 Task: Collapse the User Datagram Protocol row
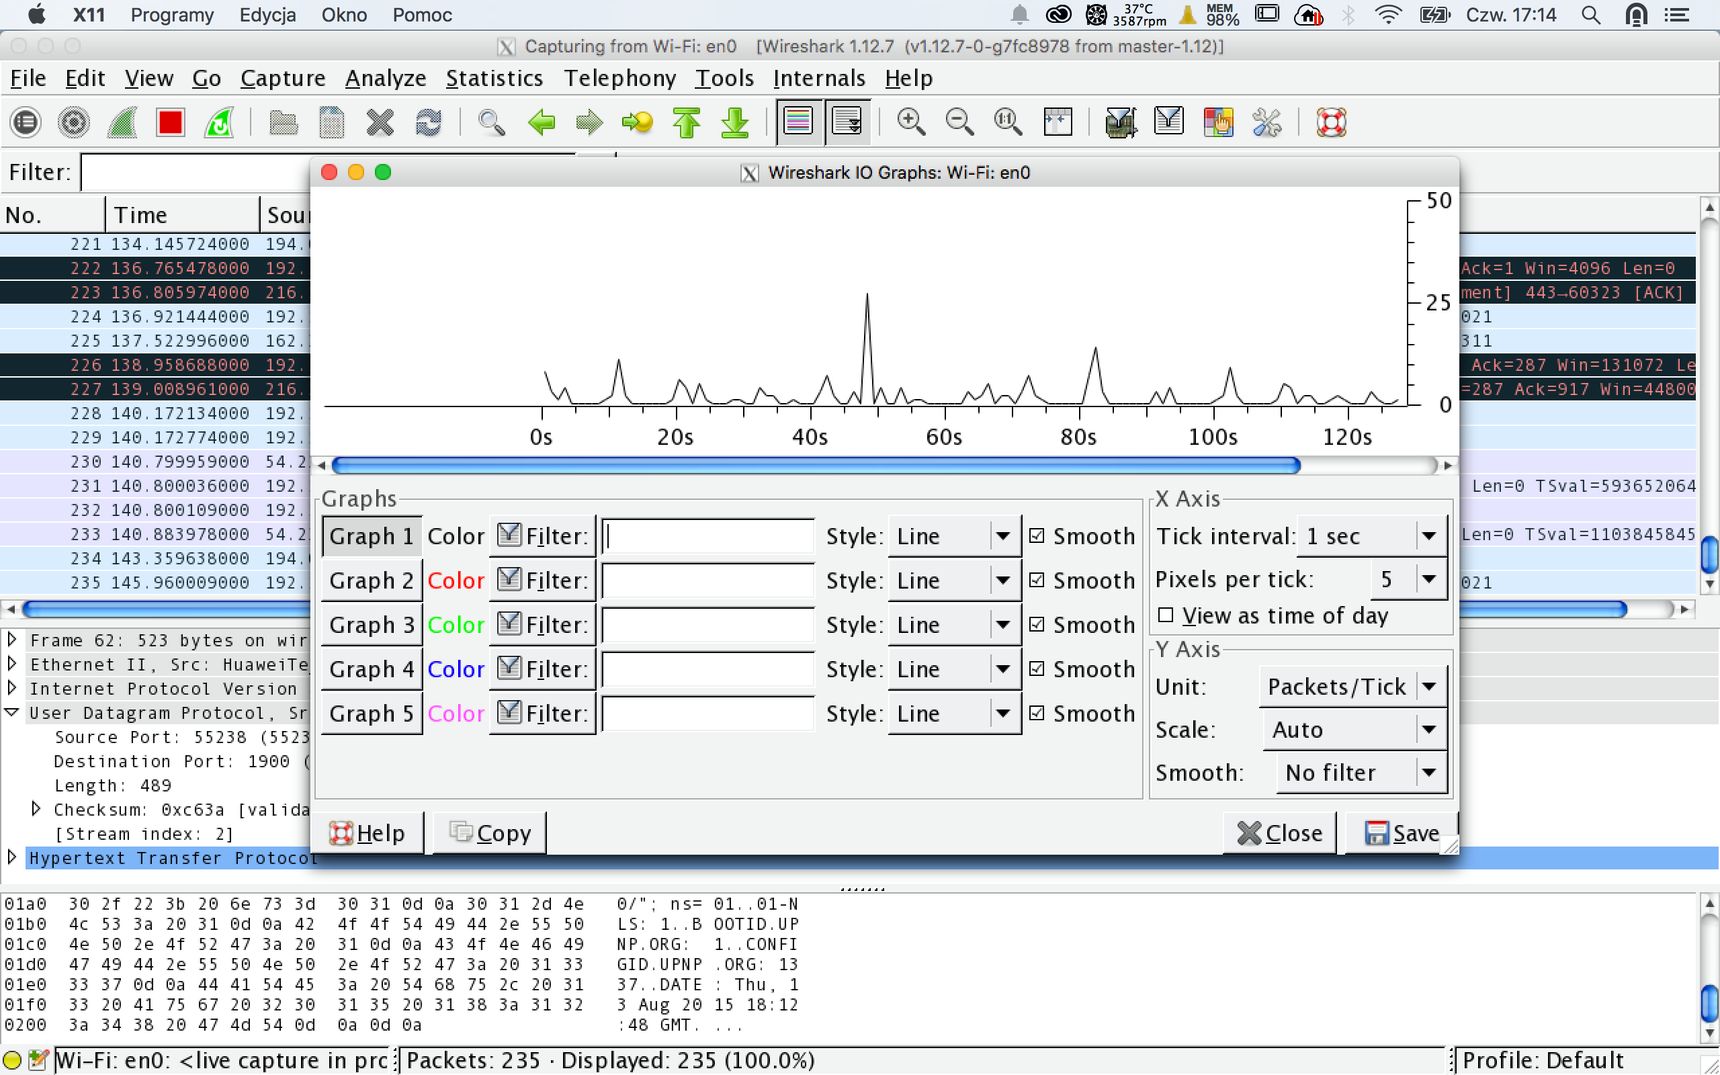(12, 712)
